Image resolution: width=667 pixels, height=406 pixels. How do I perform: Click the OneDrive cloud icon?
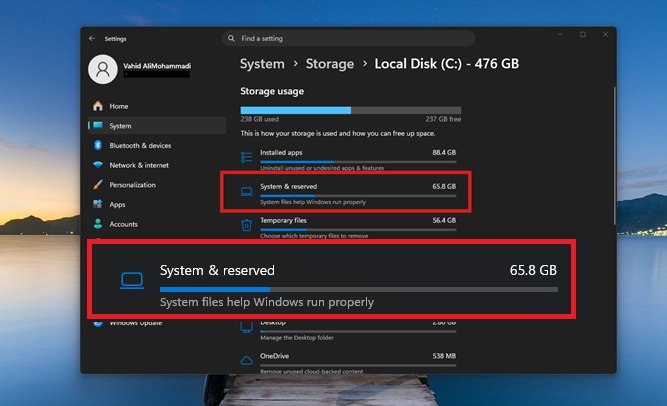247,361
